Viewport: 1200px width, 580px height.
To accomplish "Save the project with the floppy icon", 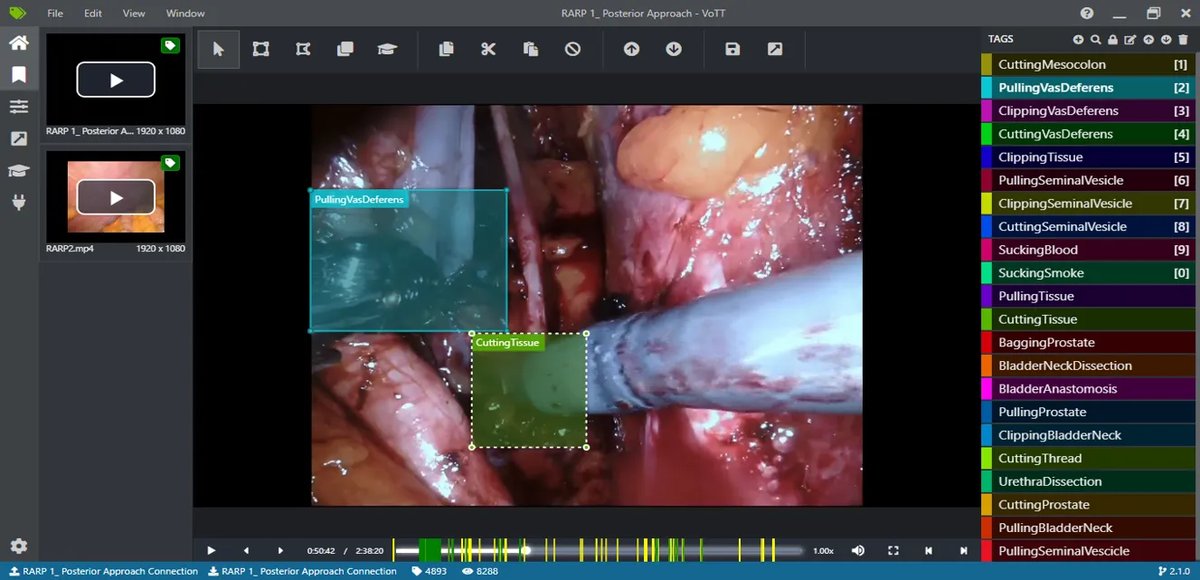I will [733, 49].
